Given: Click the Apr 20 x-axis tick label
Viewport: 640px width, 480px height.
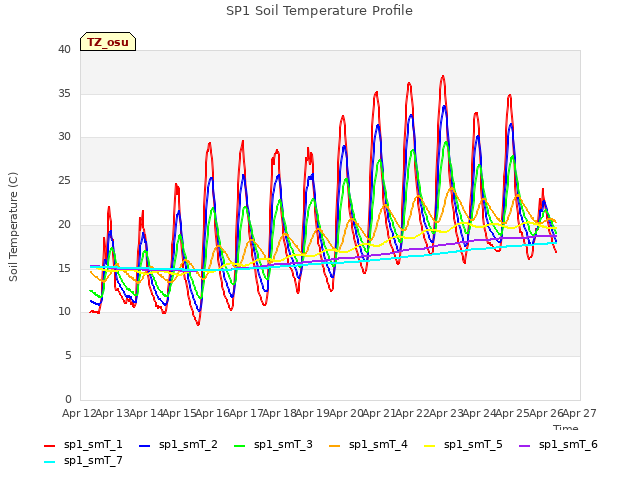Looking at the screenshot, I should point(346,413).
